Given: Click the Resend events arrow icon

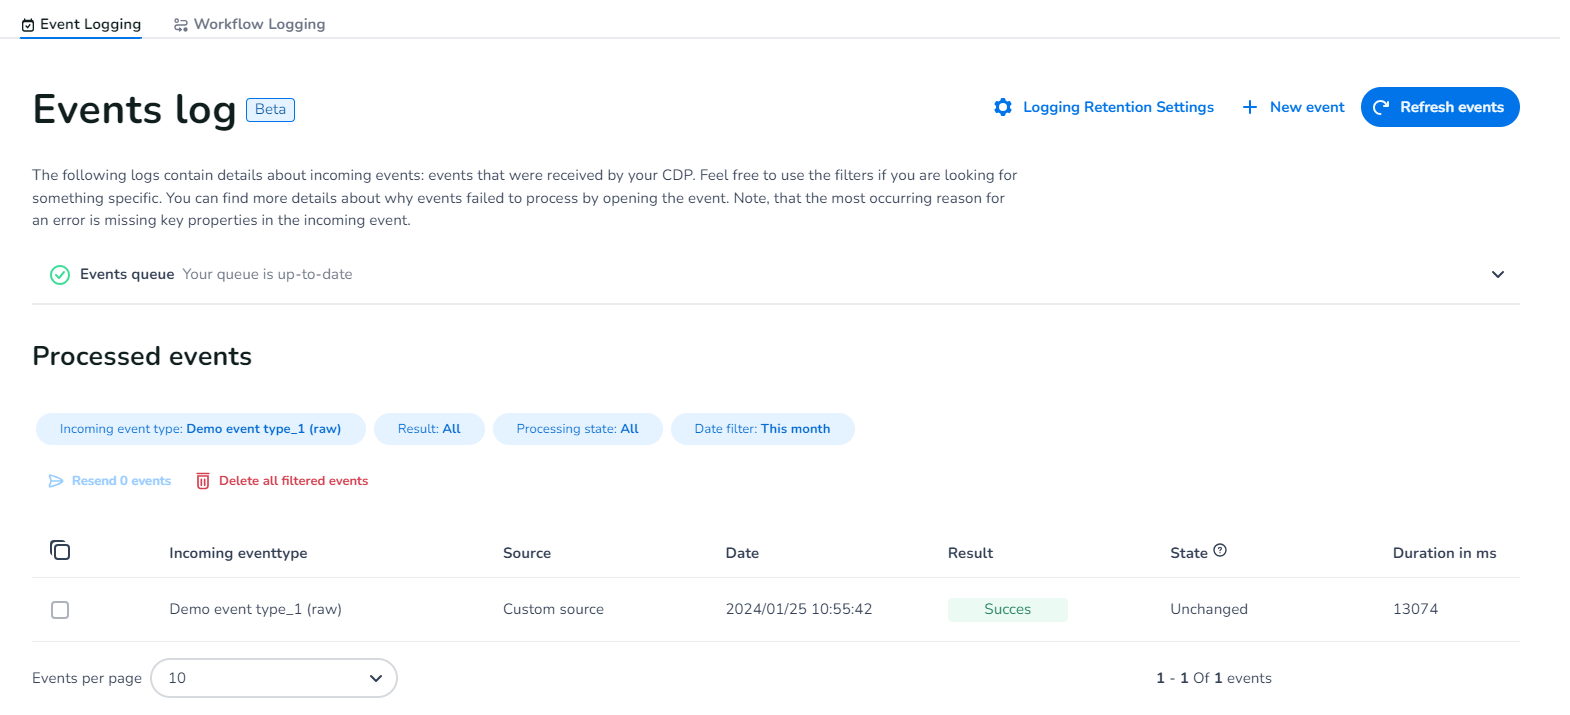Looking at the screenshot, I should tap(56, 481).
